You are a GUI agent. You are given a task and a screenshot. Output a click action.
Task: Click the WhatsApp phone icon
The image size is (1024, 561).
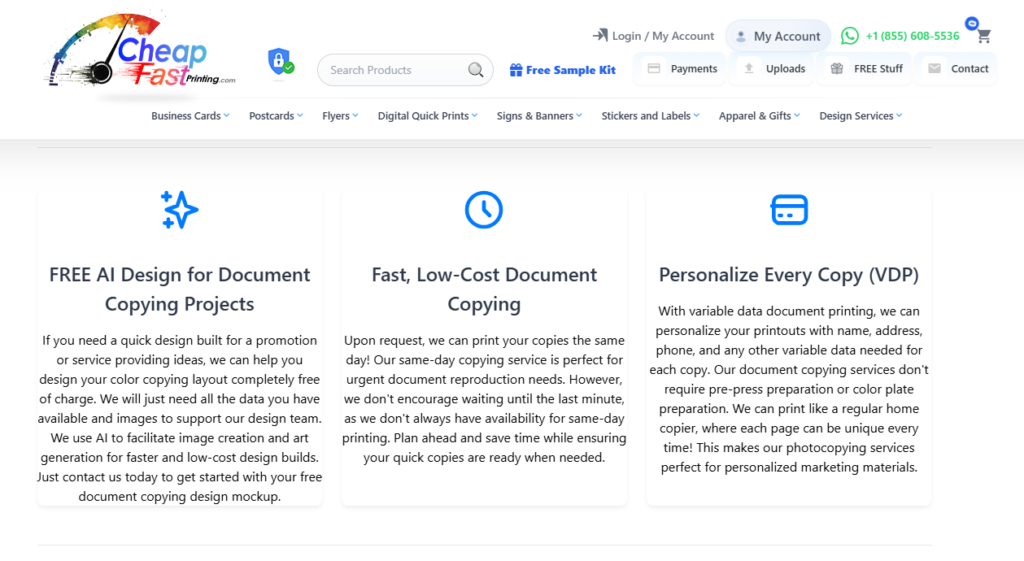point(850,36)
